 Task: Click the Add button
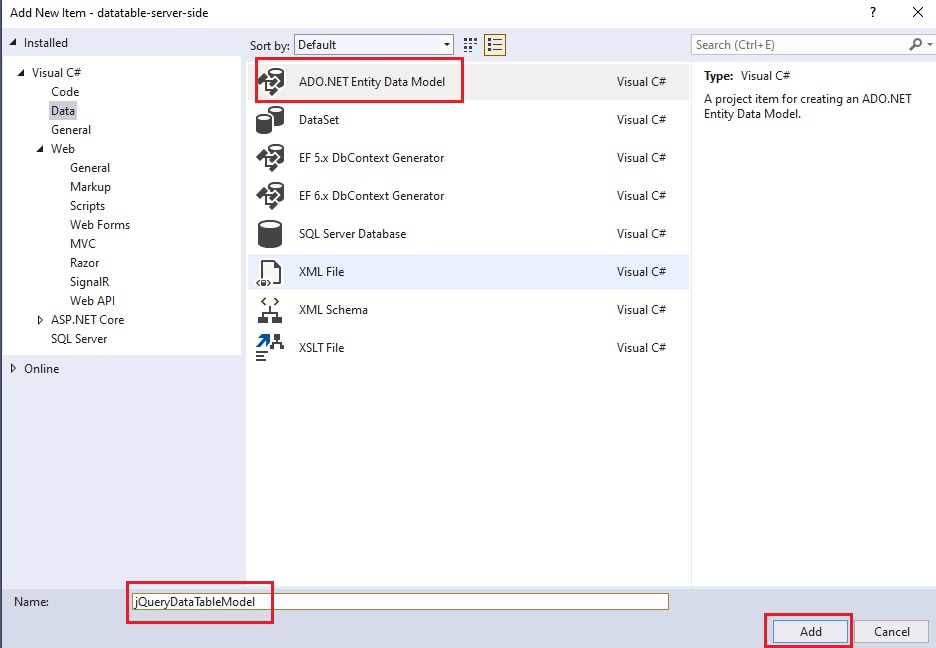(811, 631)
